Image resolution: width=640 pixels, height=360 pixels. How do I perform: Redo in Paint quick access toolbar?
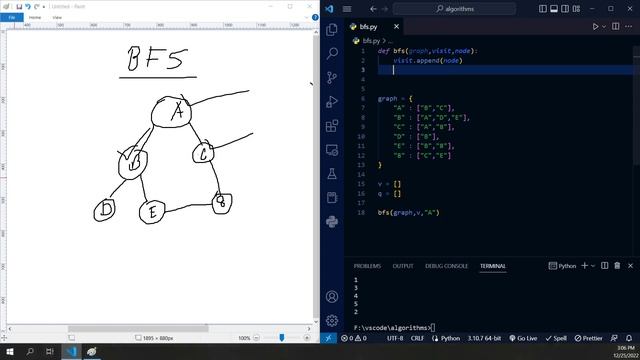37,7
